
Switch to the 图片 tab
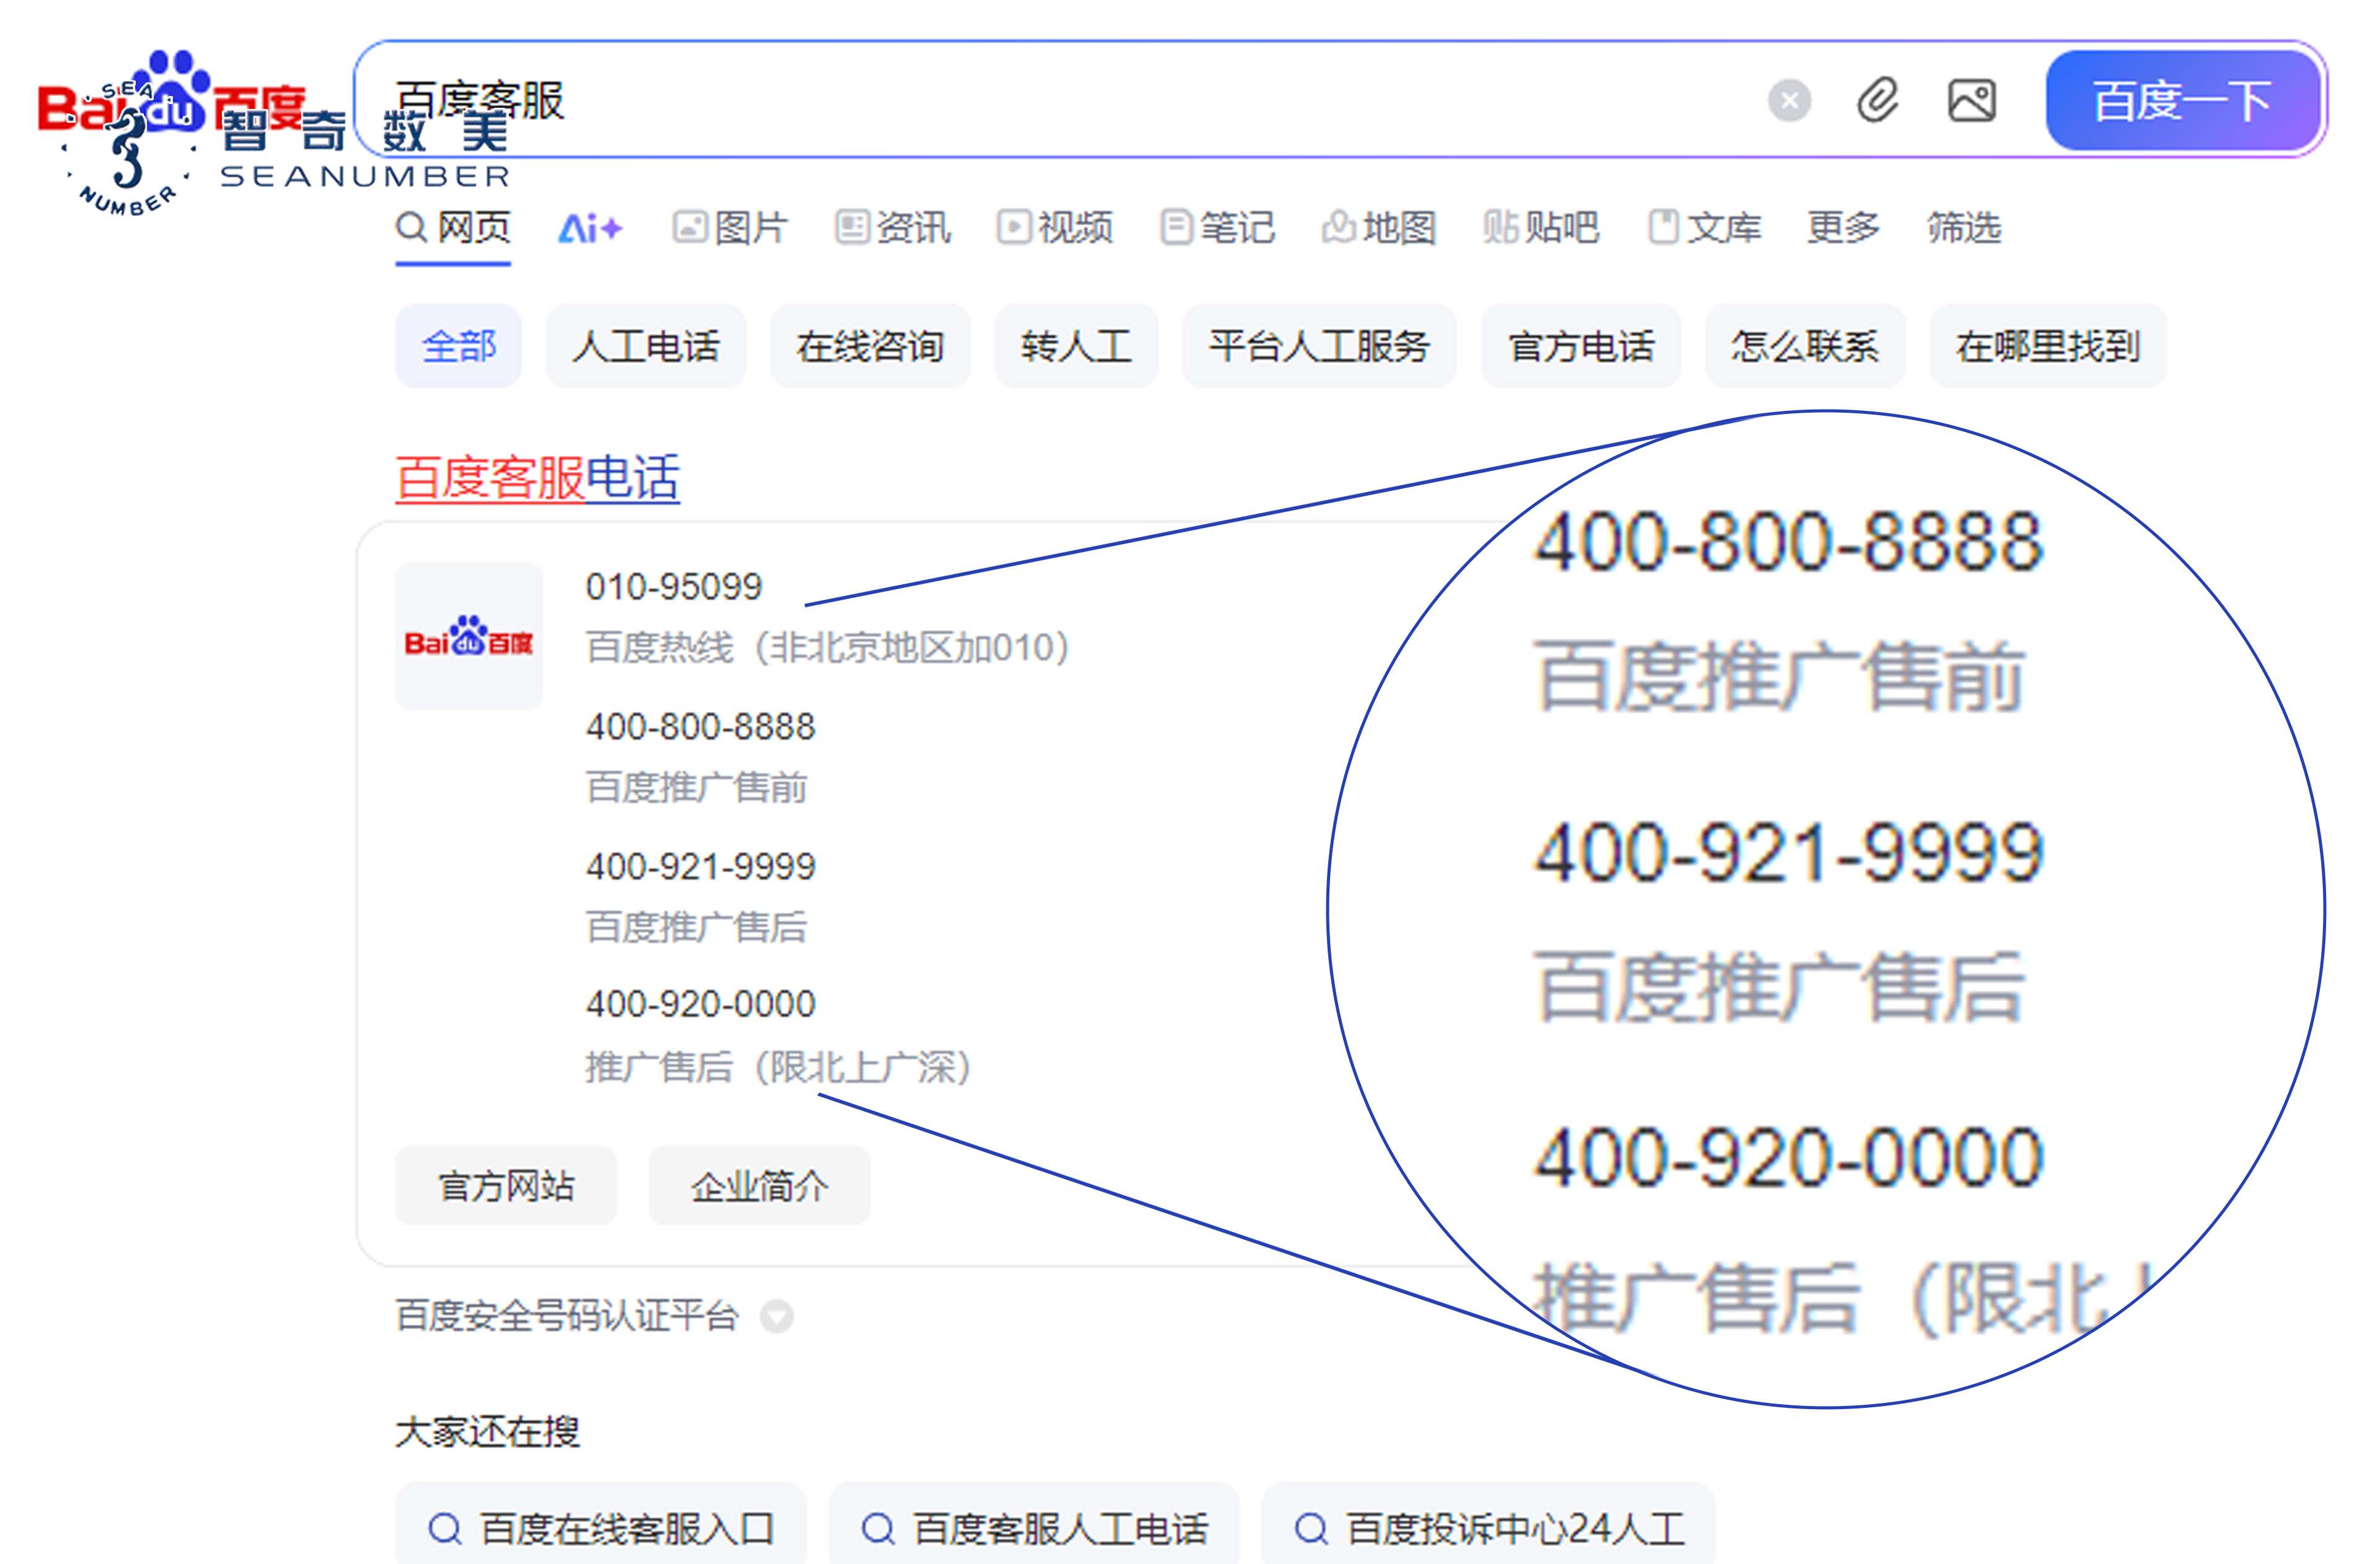pyautogui.click(x=730, y=228)
